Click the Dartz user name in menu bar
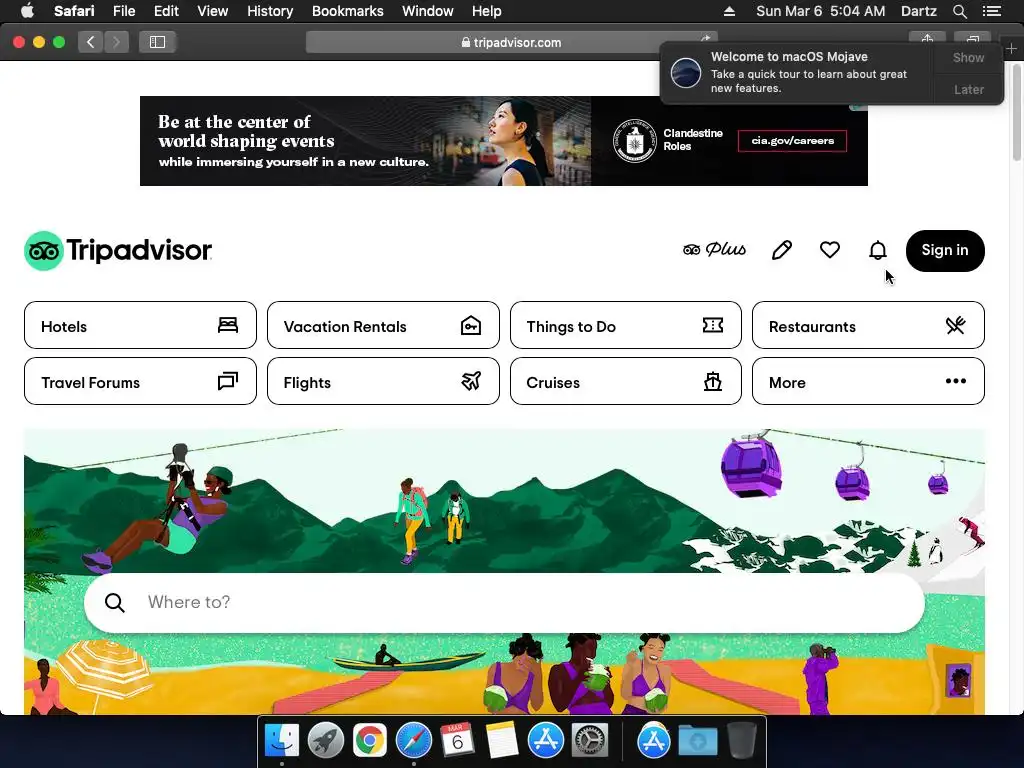 [x=918, y=11]
